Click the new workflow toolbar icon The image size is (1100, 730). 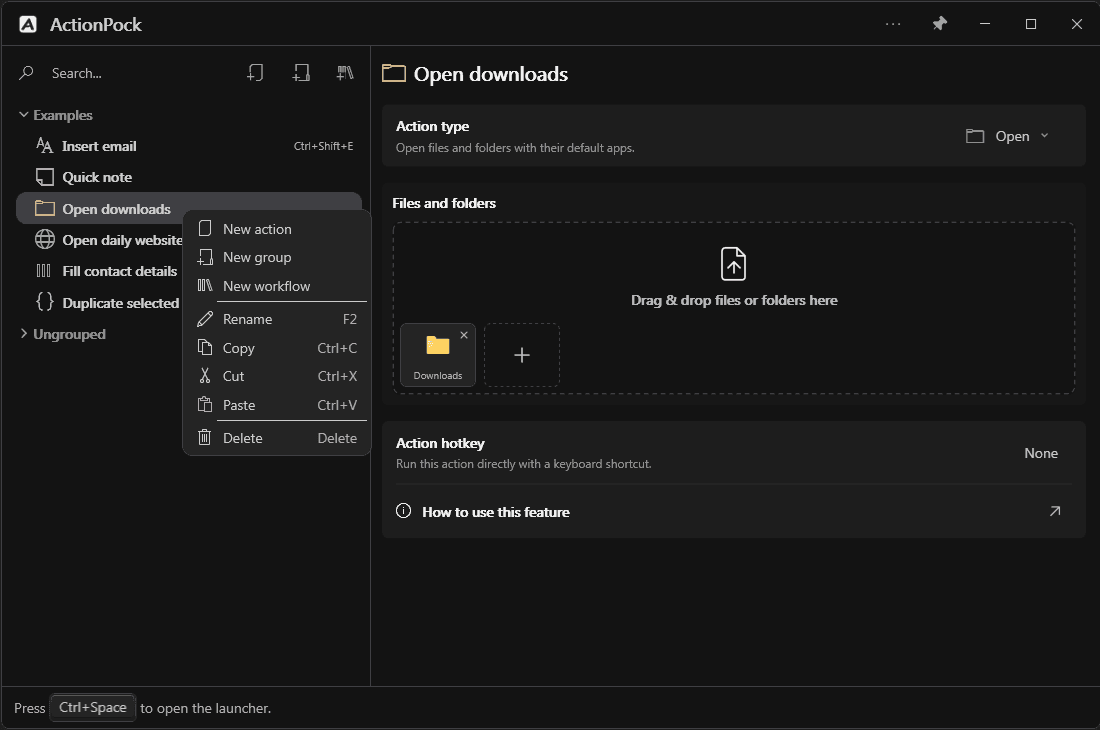click(x=345, y=72)
